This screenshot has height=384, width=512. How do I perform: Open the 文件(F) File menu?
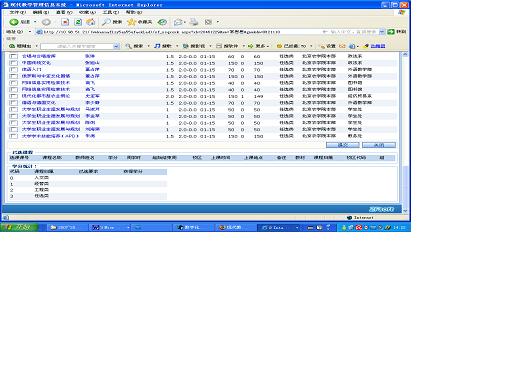click(x=18, y=12)
